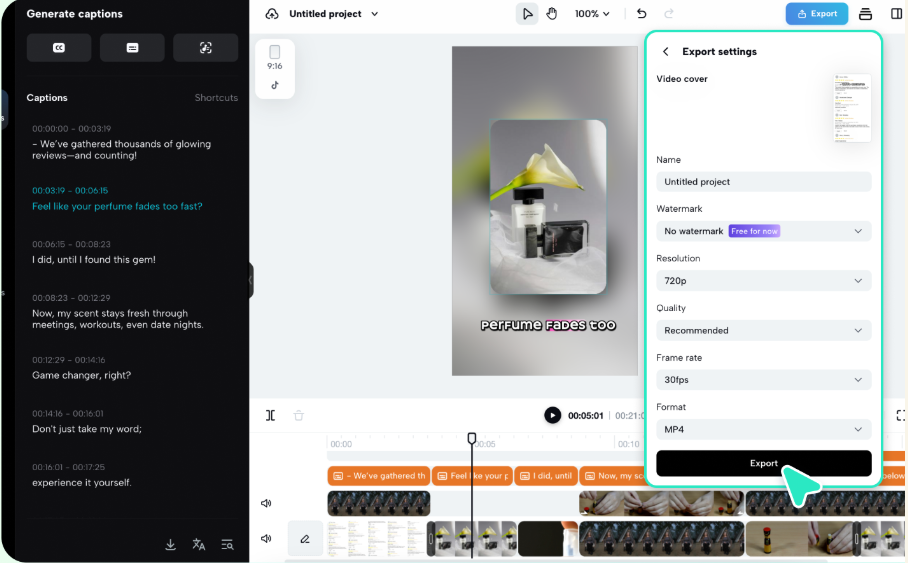Click the black Export button
The image size is (908, 563).
pos(763,463)
